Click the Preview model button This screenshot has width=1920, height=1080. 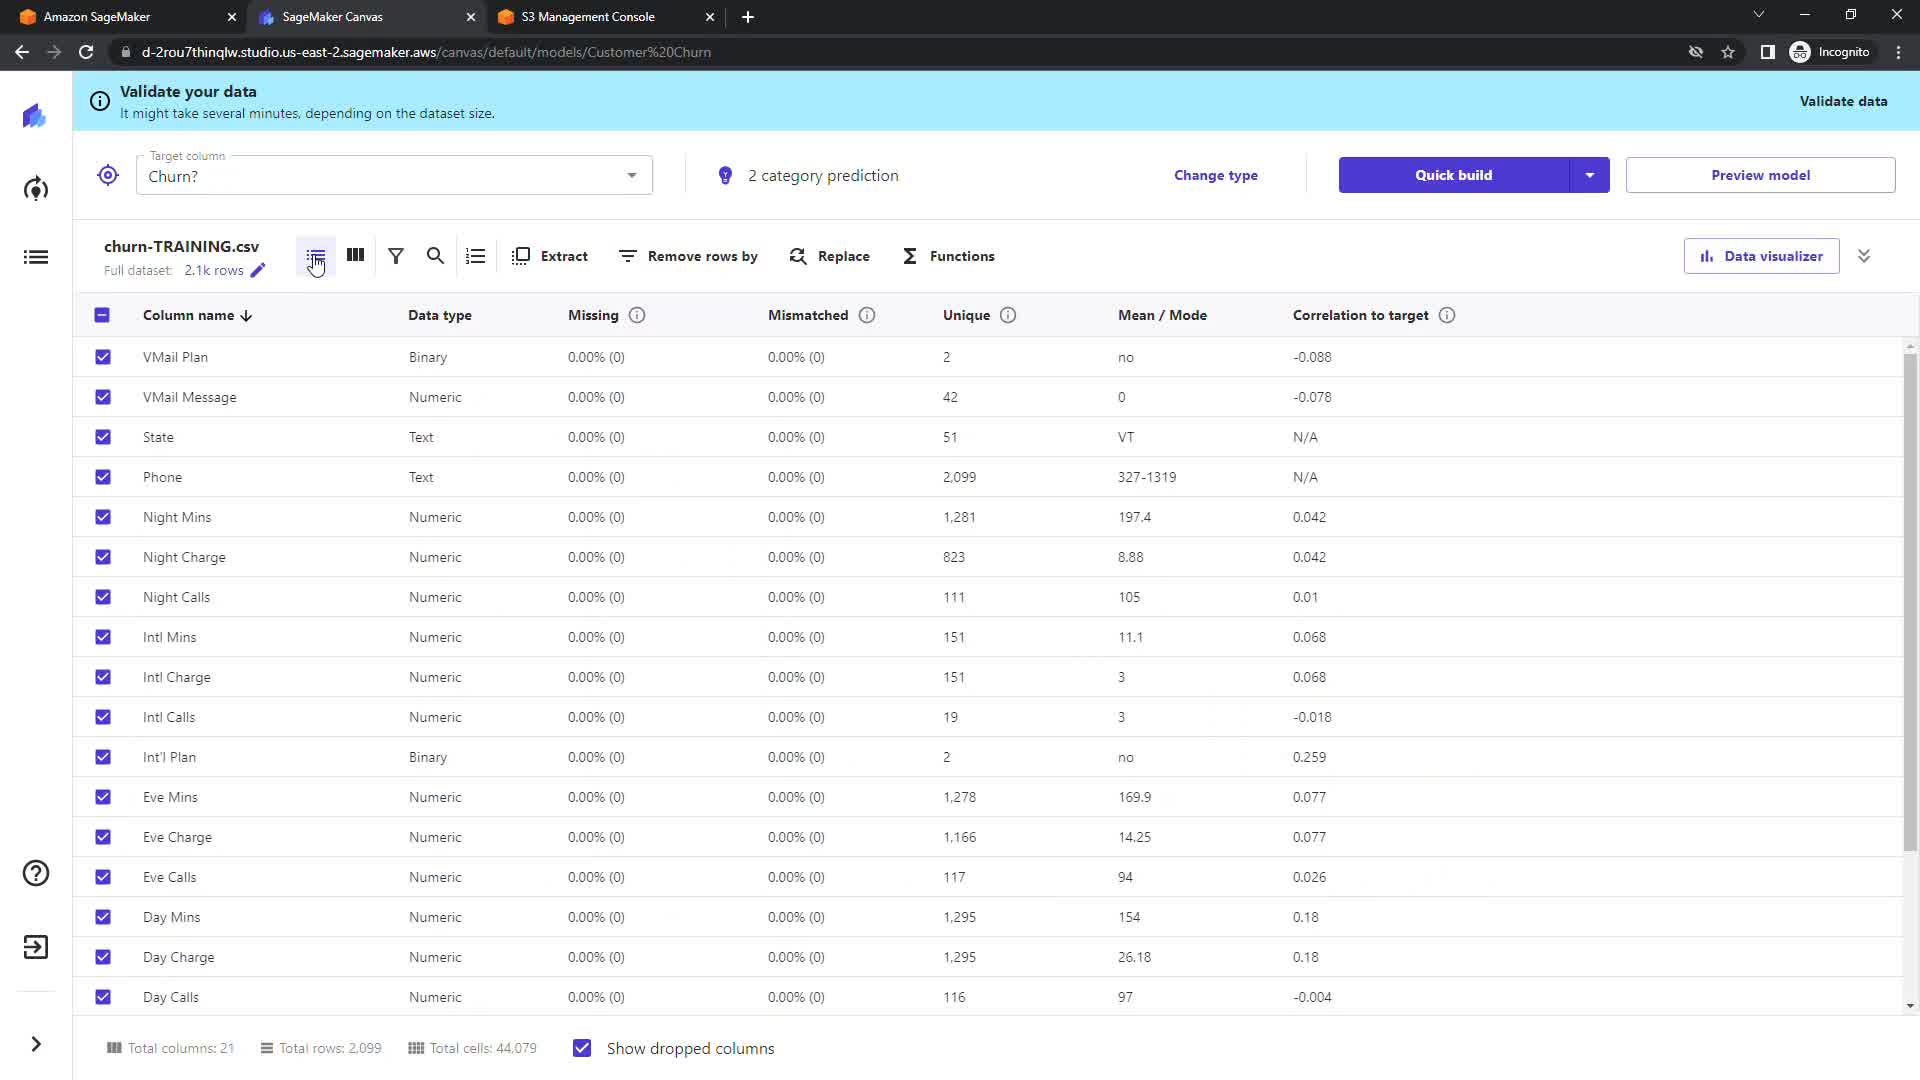[x=1760, y=175]
